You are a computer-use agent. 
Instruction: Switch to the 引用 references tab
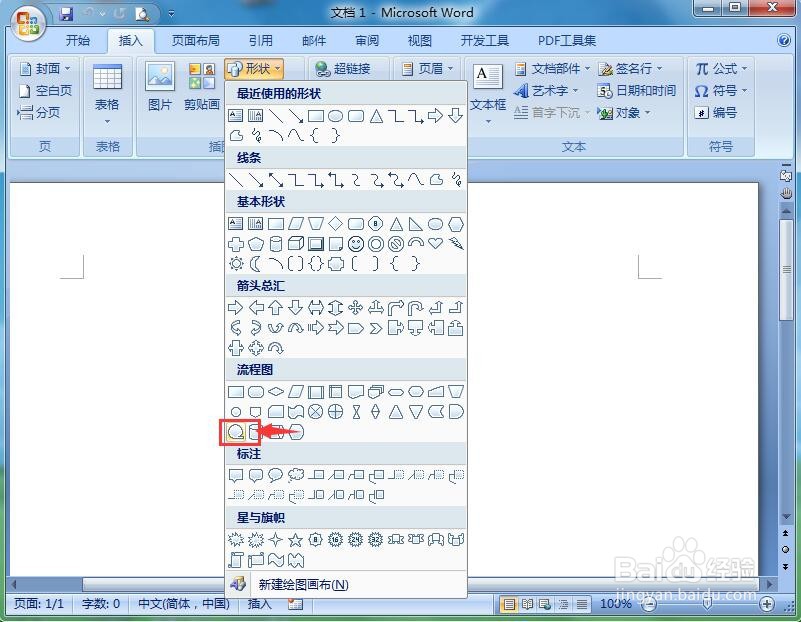(261, 40)
